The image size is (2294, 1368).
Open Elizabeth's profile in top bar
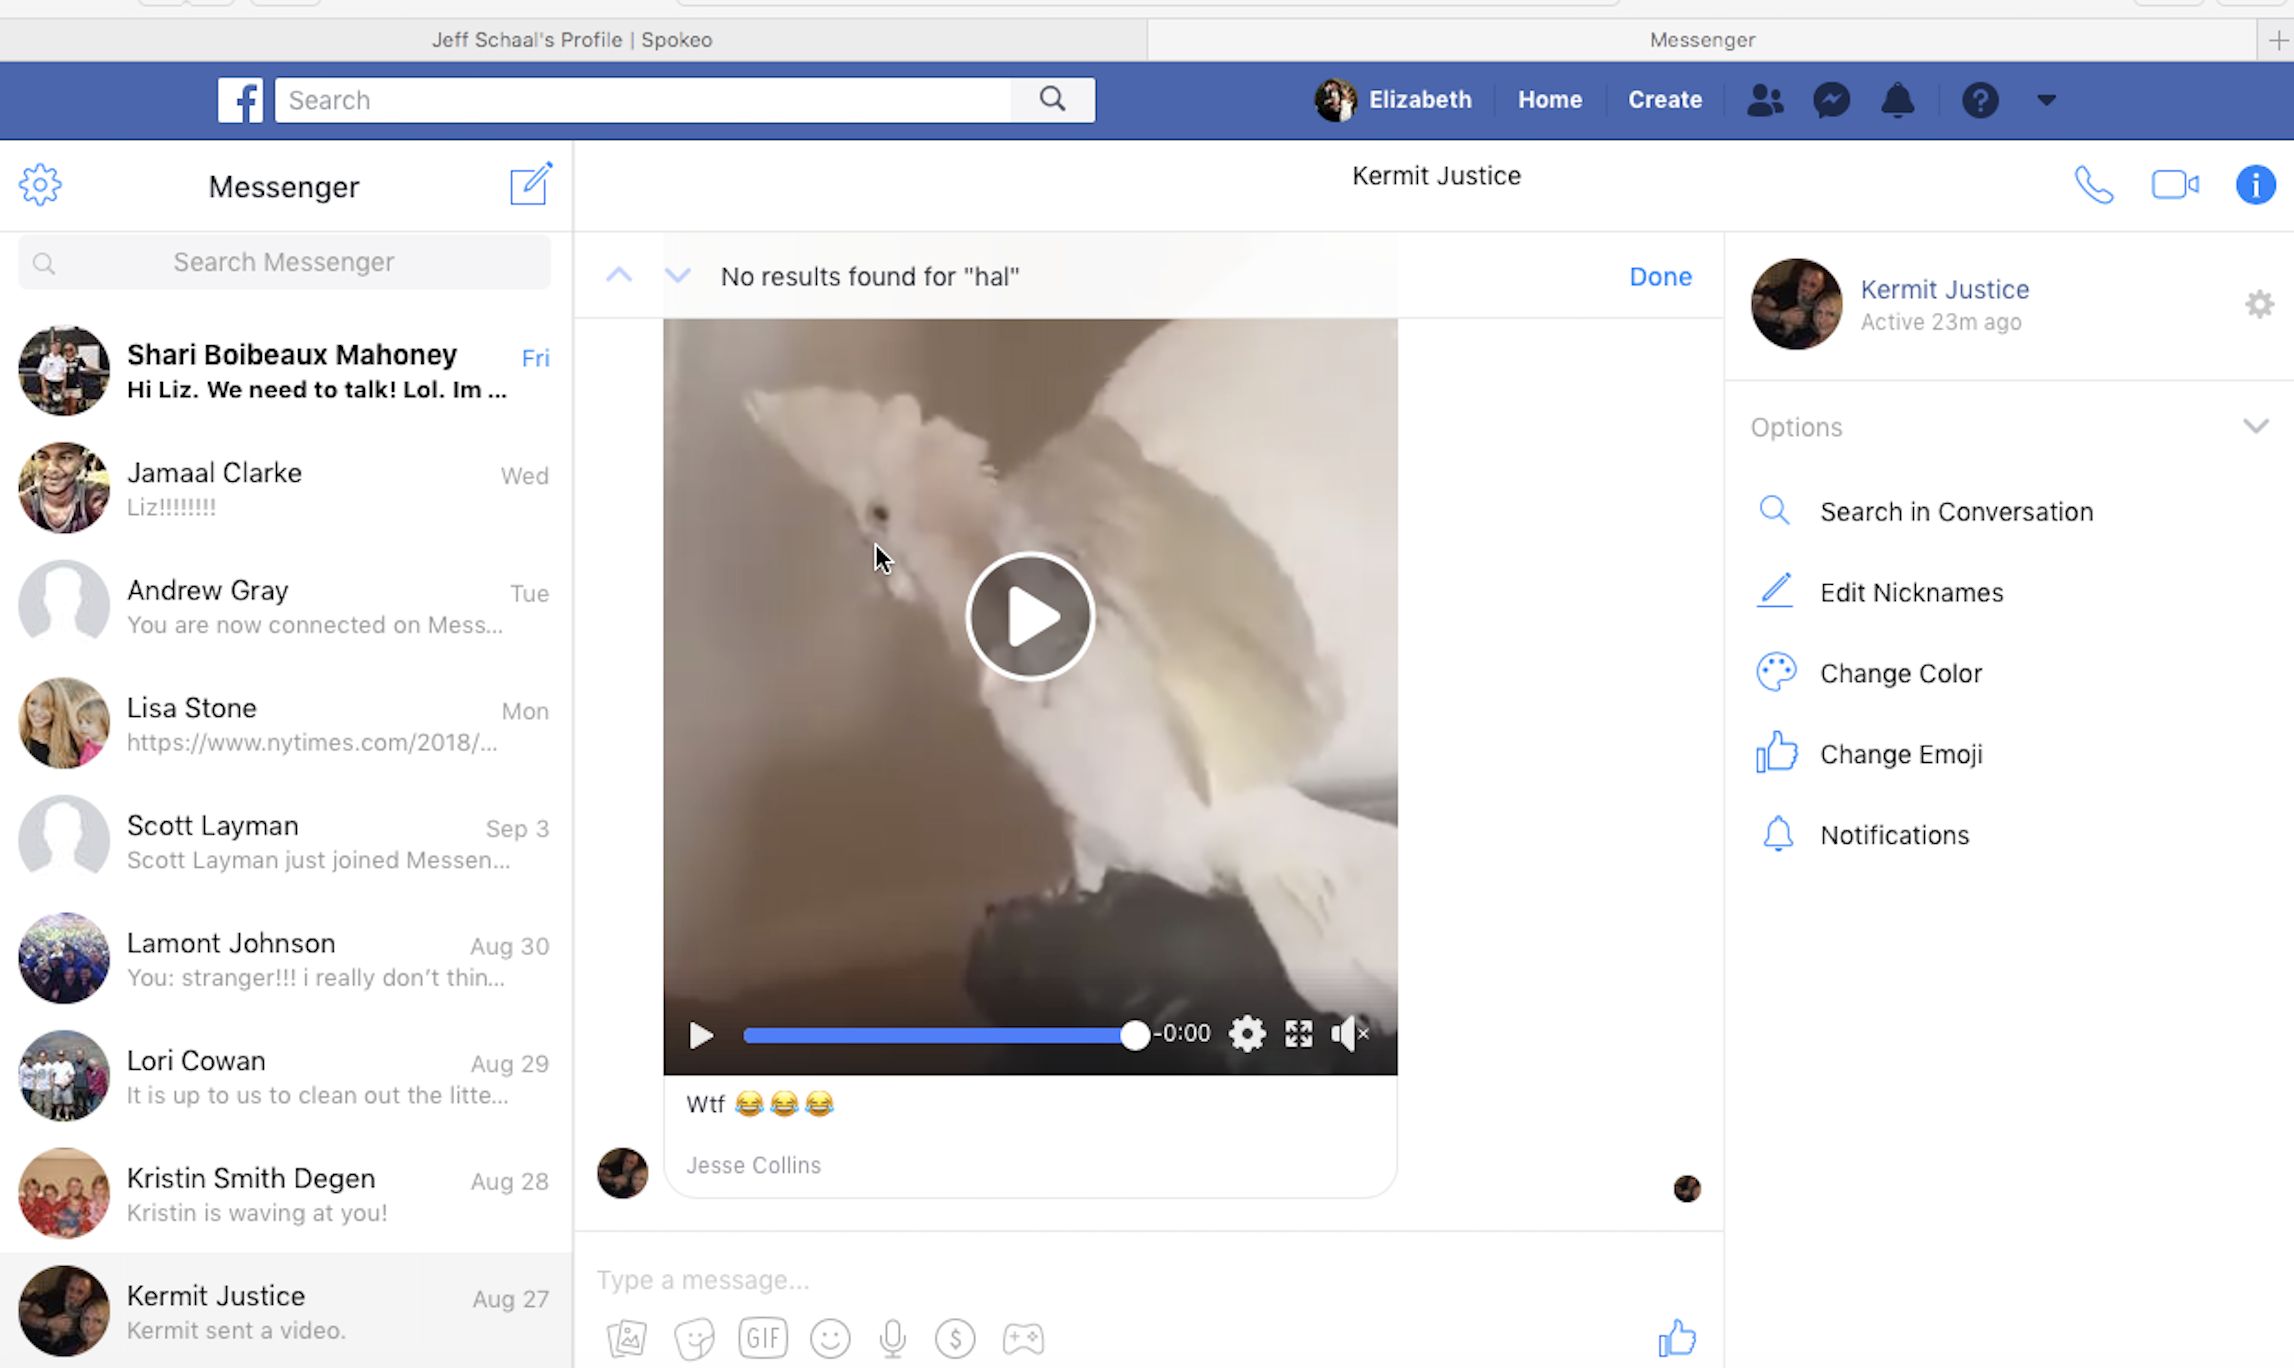click(x=1393, y=100)
